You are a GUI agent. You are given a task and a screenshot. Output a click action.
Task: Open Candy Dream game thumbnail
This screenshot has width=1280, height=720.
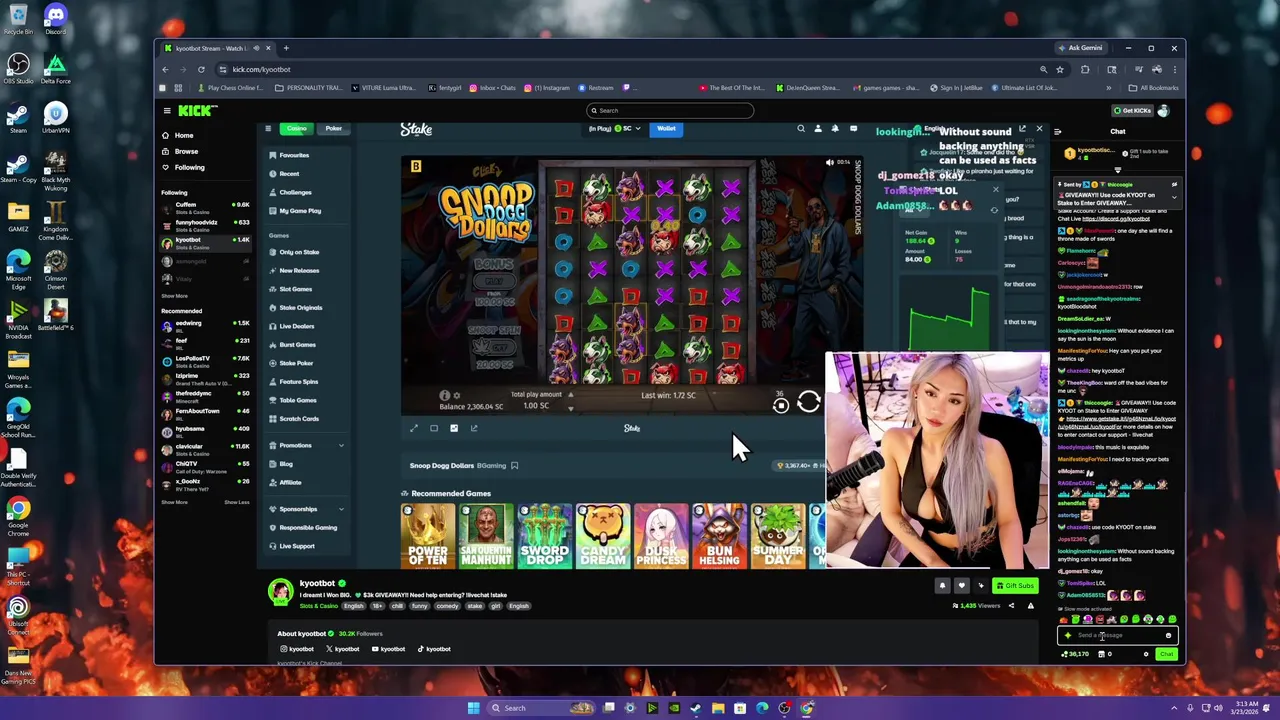(x=603, y=536)
